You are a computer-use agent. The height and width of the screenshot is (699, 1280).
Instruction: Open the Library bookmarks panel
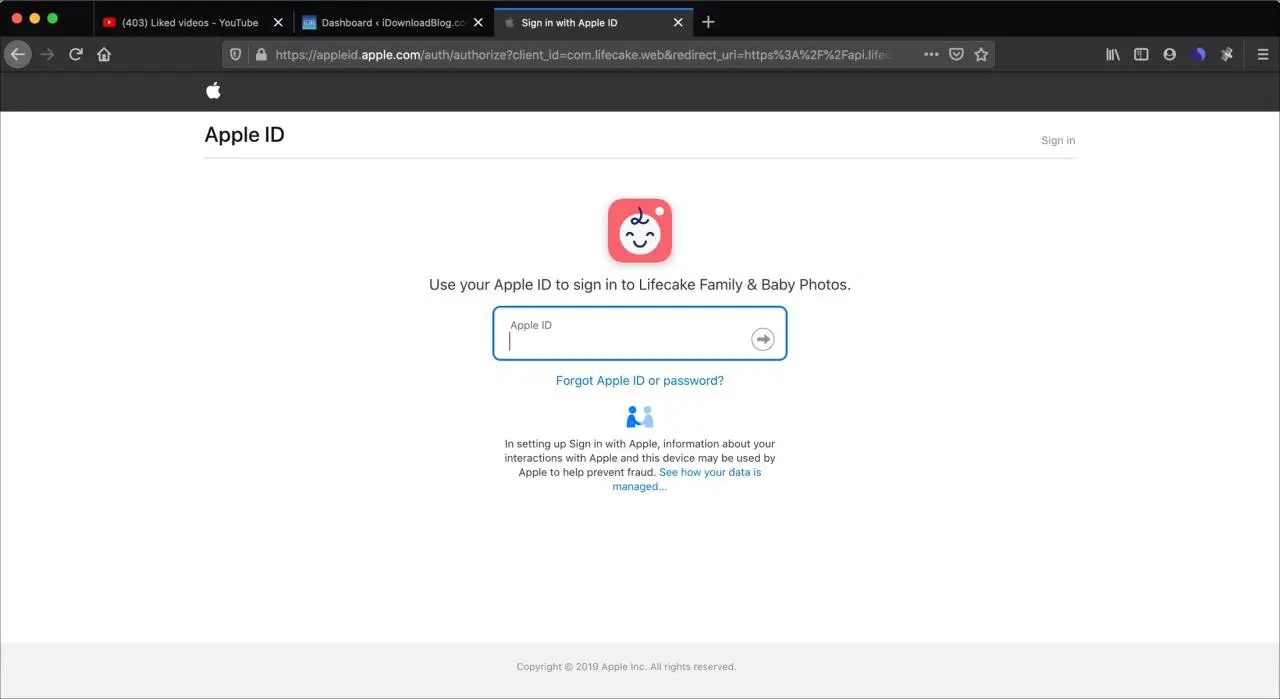click(x=1112, y=55)
